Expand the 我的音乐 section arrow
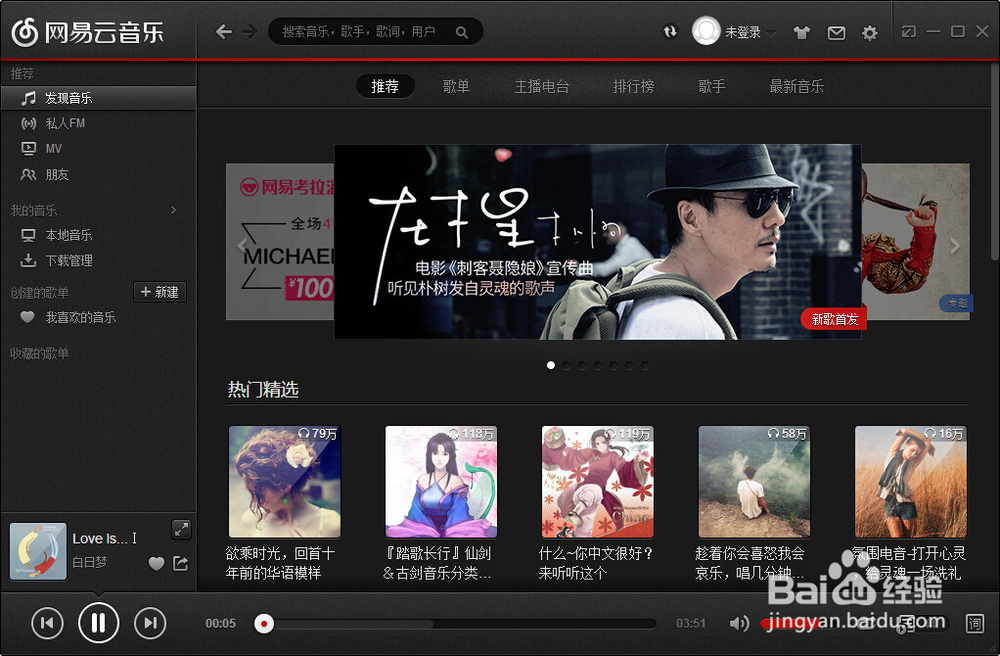This screenshot has width=1000, height=656. coord(173,210)
